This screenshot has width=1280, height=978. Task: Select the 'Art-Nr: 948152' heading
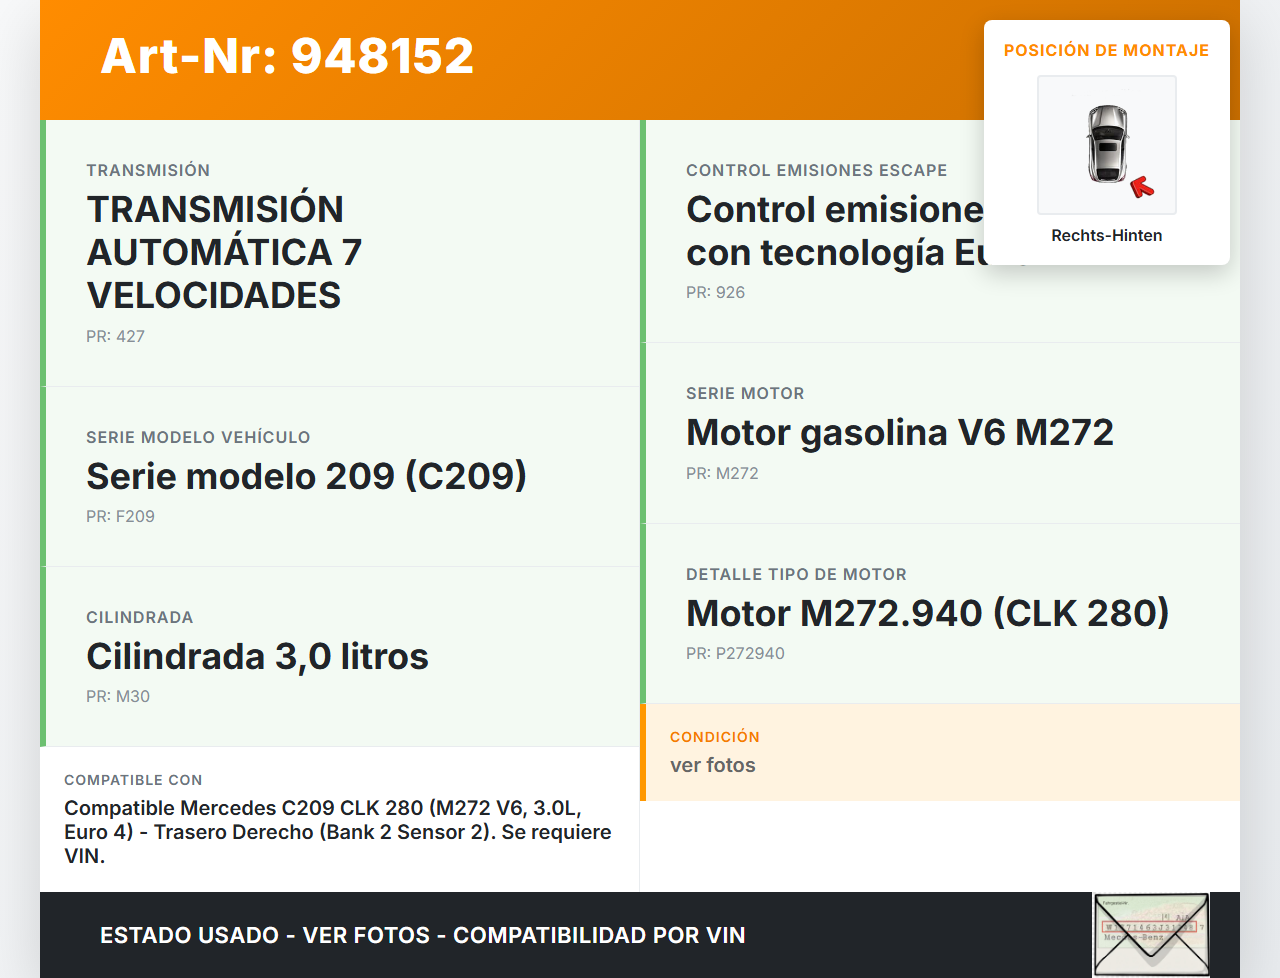pos(287,56)
